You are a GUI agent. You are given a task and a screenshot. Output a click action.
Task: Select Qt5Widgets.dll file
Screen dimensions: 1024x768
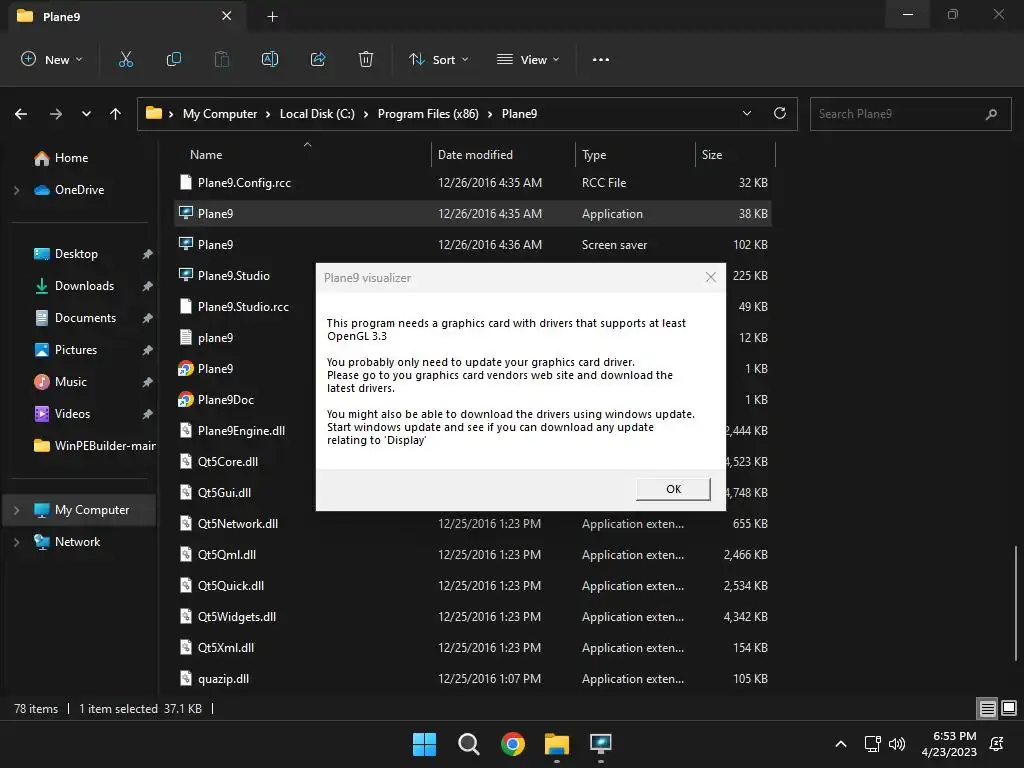tap(472, 617)
